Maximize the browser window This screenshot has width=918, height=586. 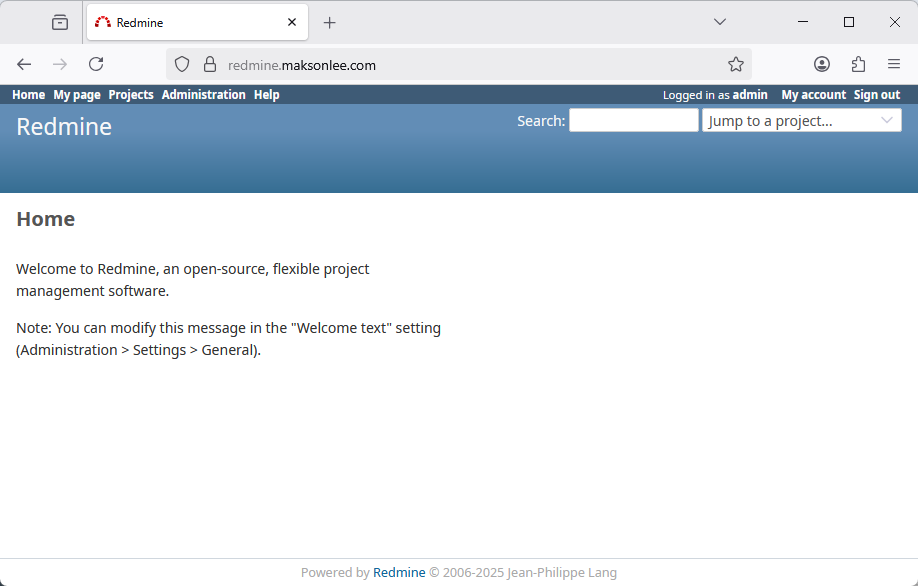point(849,22)
